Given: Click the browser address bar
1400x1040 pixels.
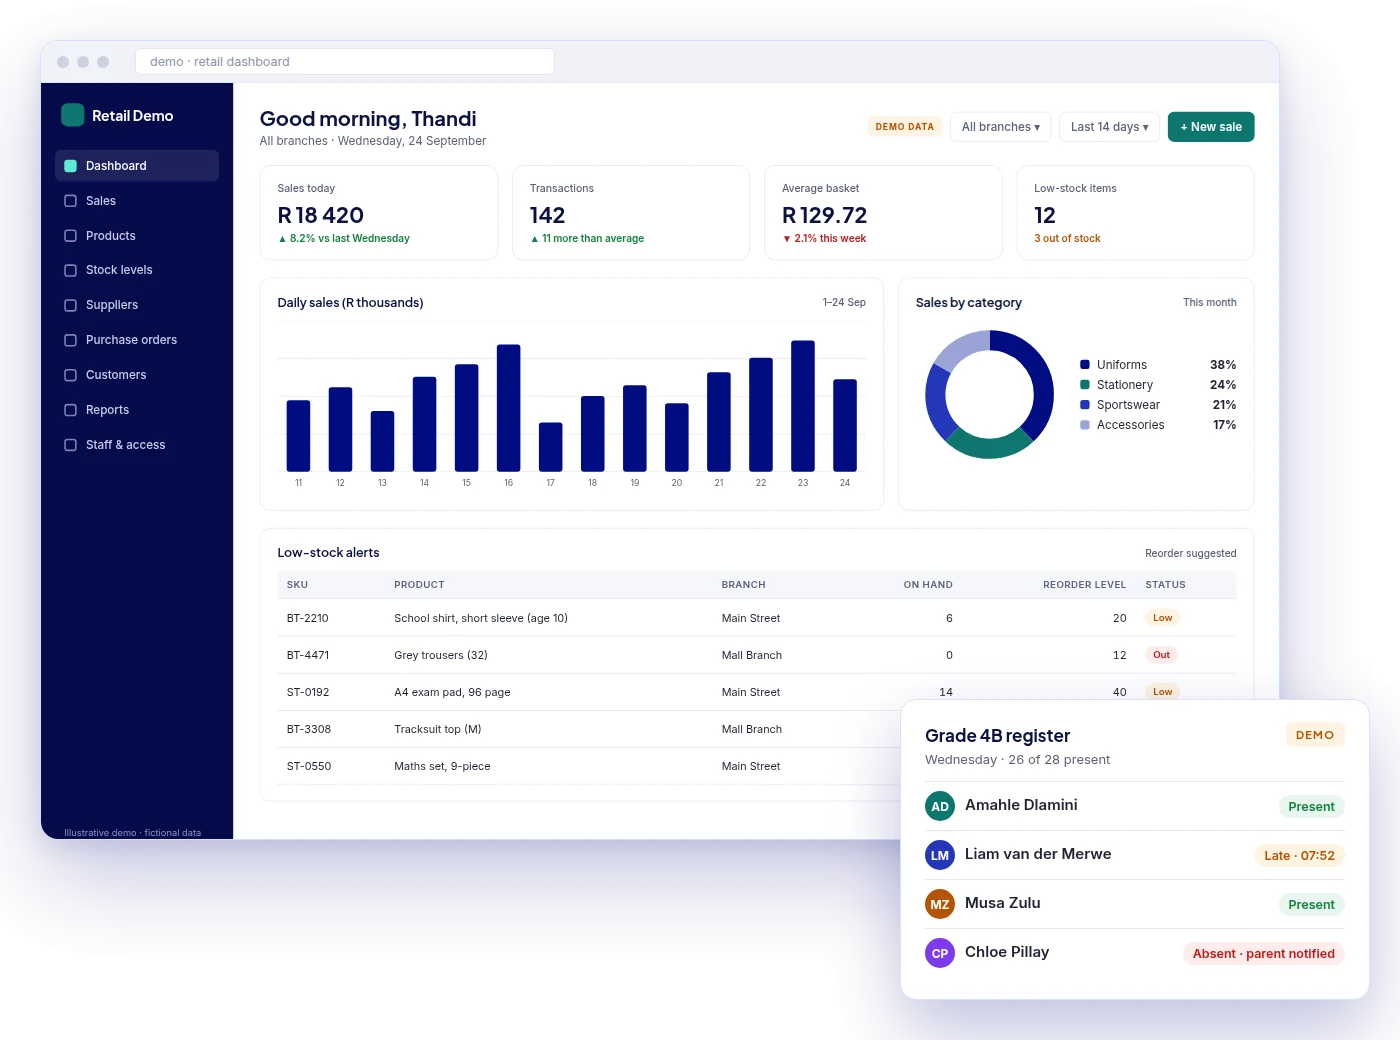Looking at the screenshot, I should pyautogui.click(x=345, y=62).
